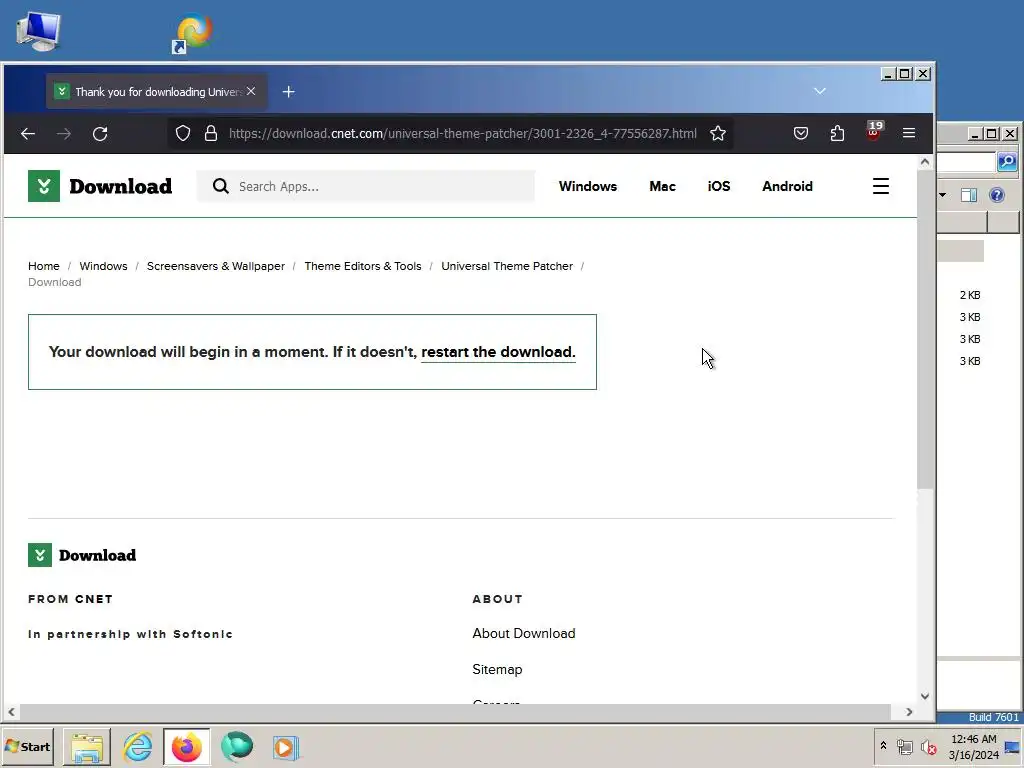Image resolution: width=1024 pixels, height=768 pixels.
Task: Expand view options dropdown in background window
Action: tap(942, 195)
